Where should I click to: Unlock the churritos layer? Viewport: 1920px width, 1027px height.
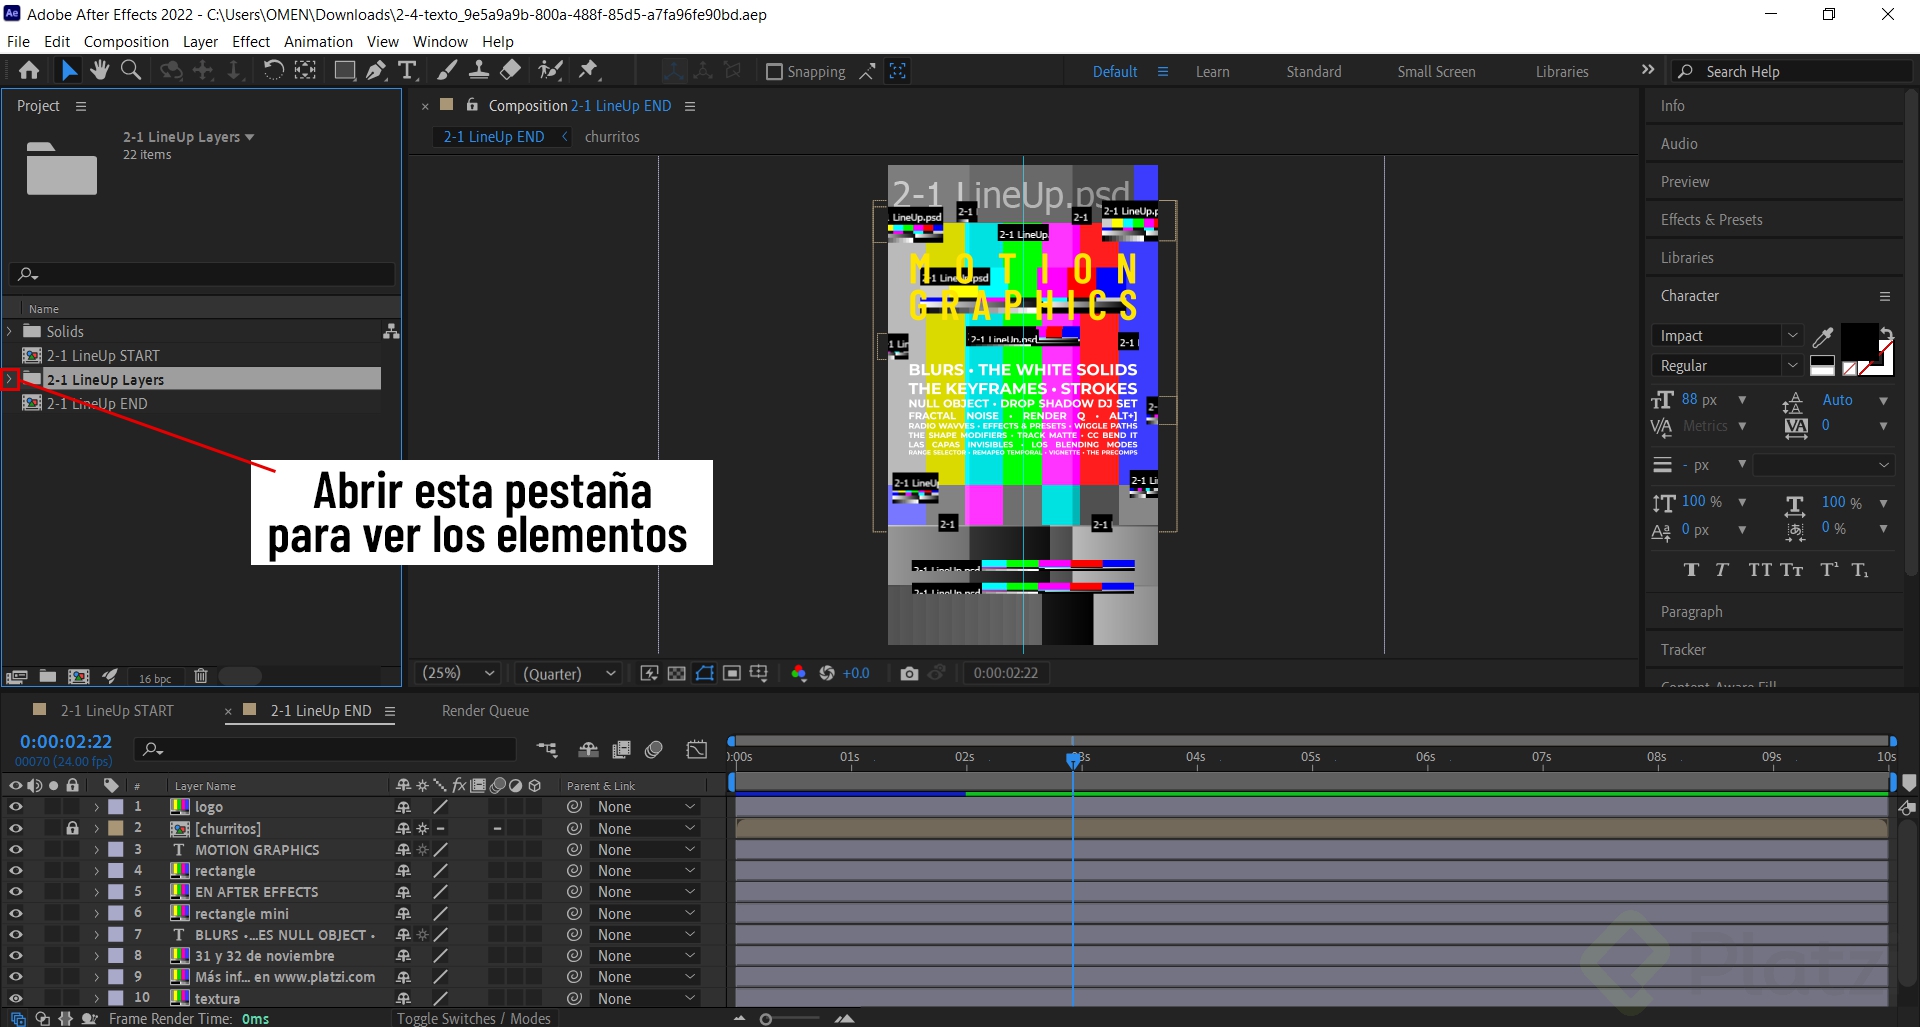(x=71, y=827)
